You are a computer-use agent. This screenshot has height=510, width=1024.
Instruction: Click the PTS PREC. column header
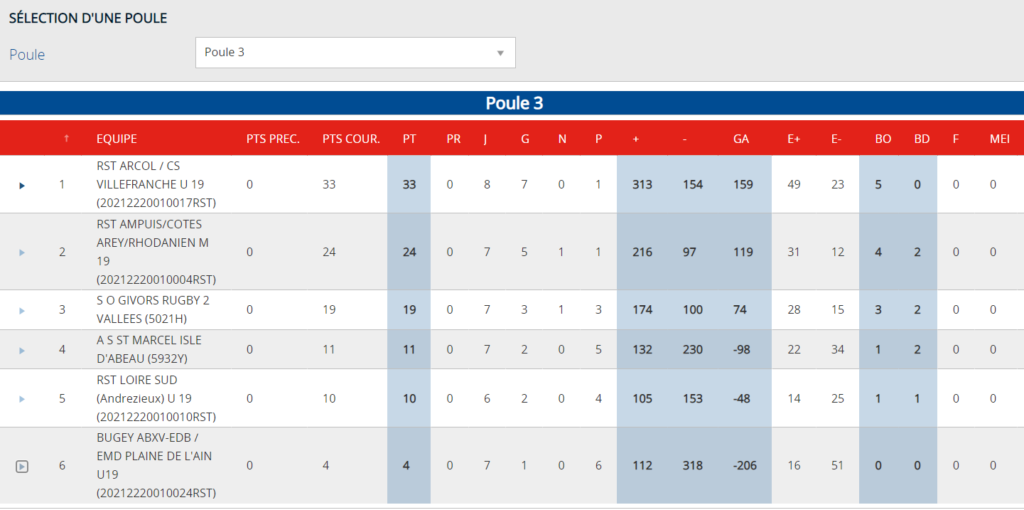(x=273, y=139)
